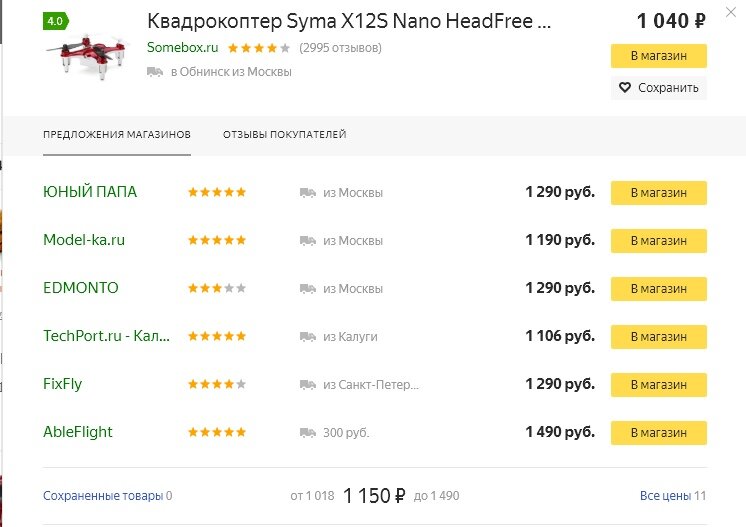
Task: Open the Somebox.ru shop link
Action: pos(182,48)
